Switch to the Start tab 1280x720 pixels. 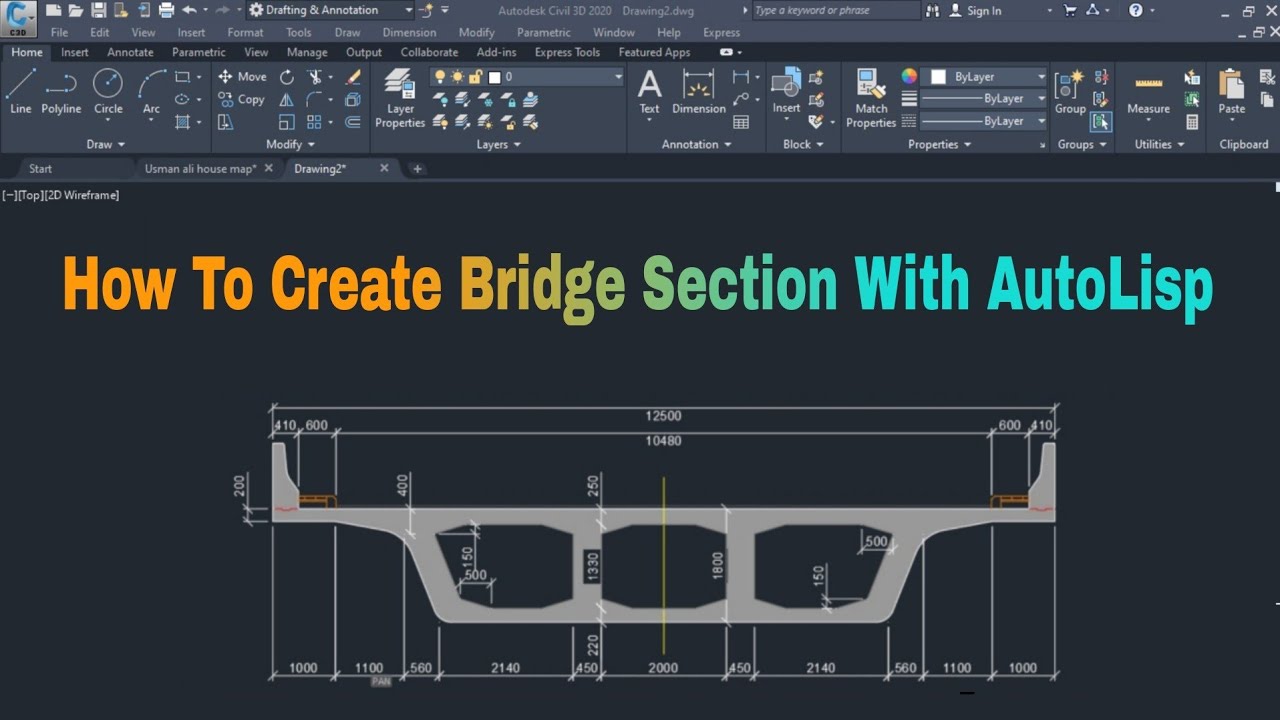click(41, 168)
